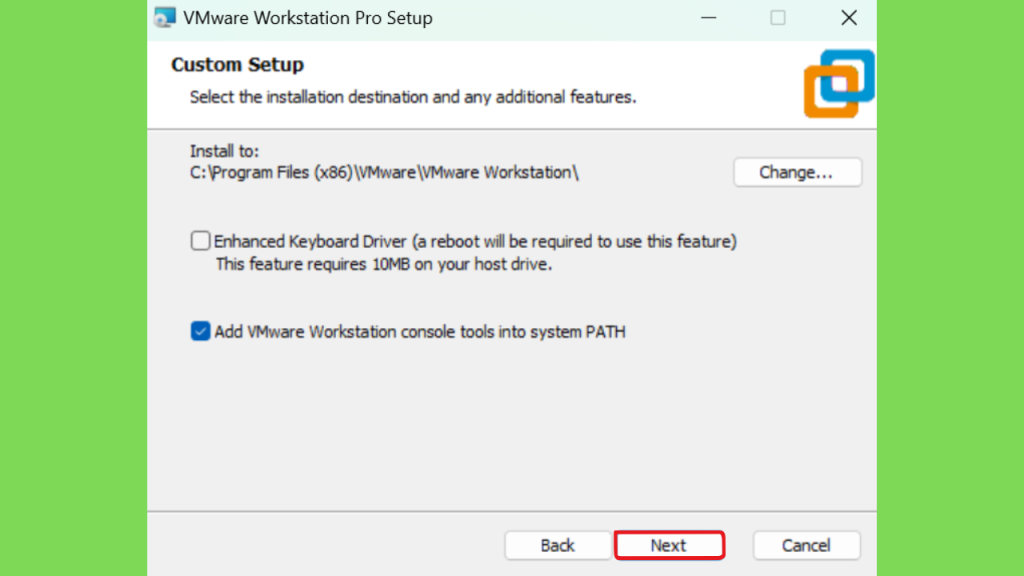Image resolution: width=1024 pixels, height=576 pixels.
Task: Click the Program Files install path text
Action: click(384, 172)
